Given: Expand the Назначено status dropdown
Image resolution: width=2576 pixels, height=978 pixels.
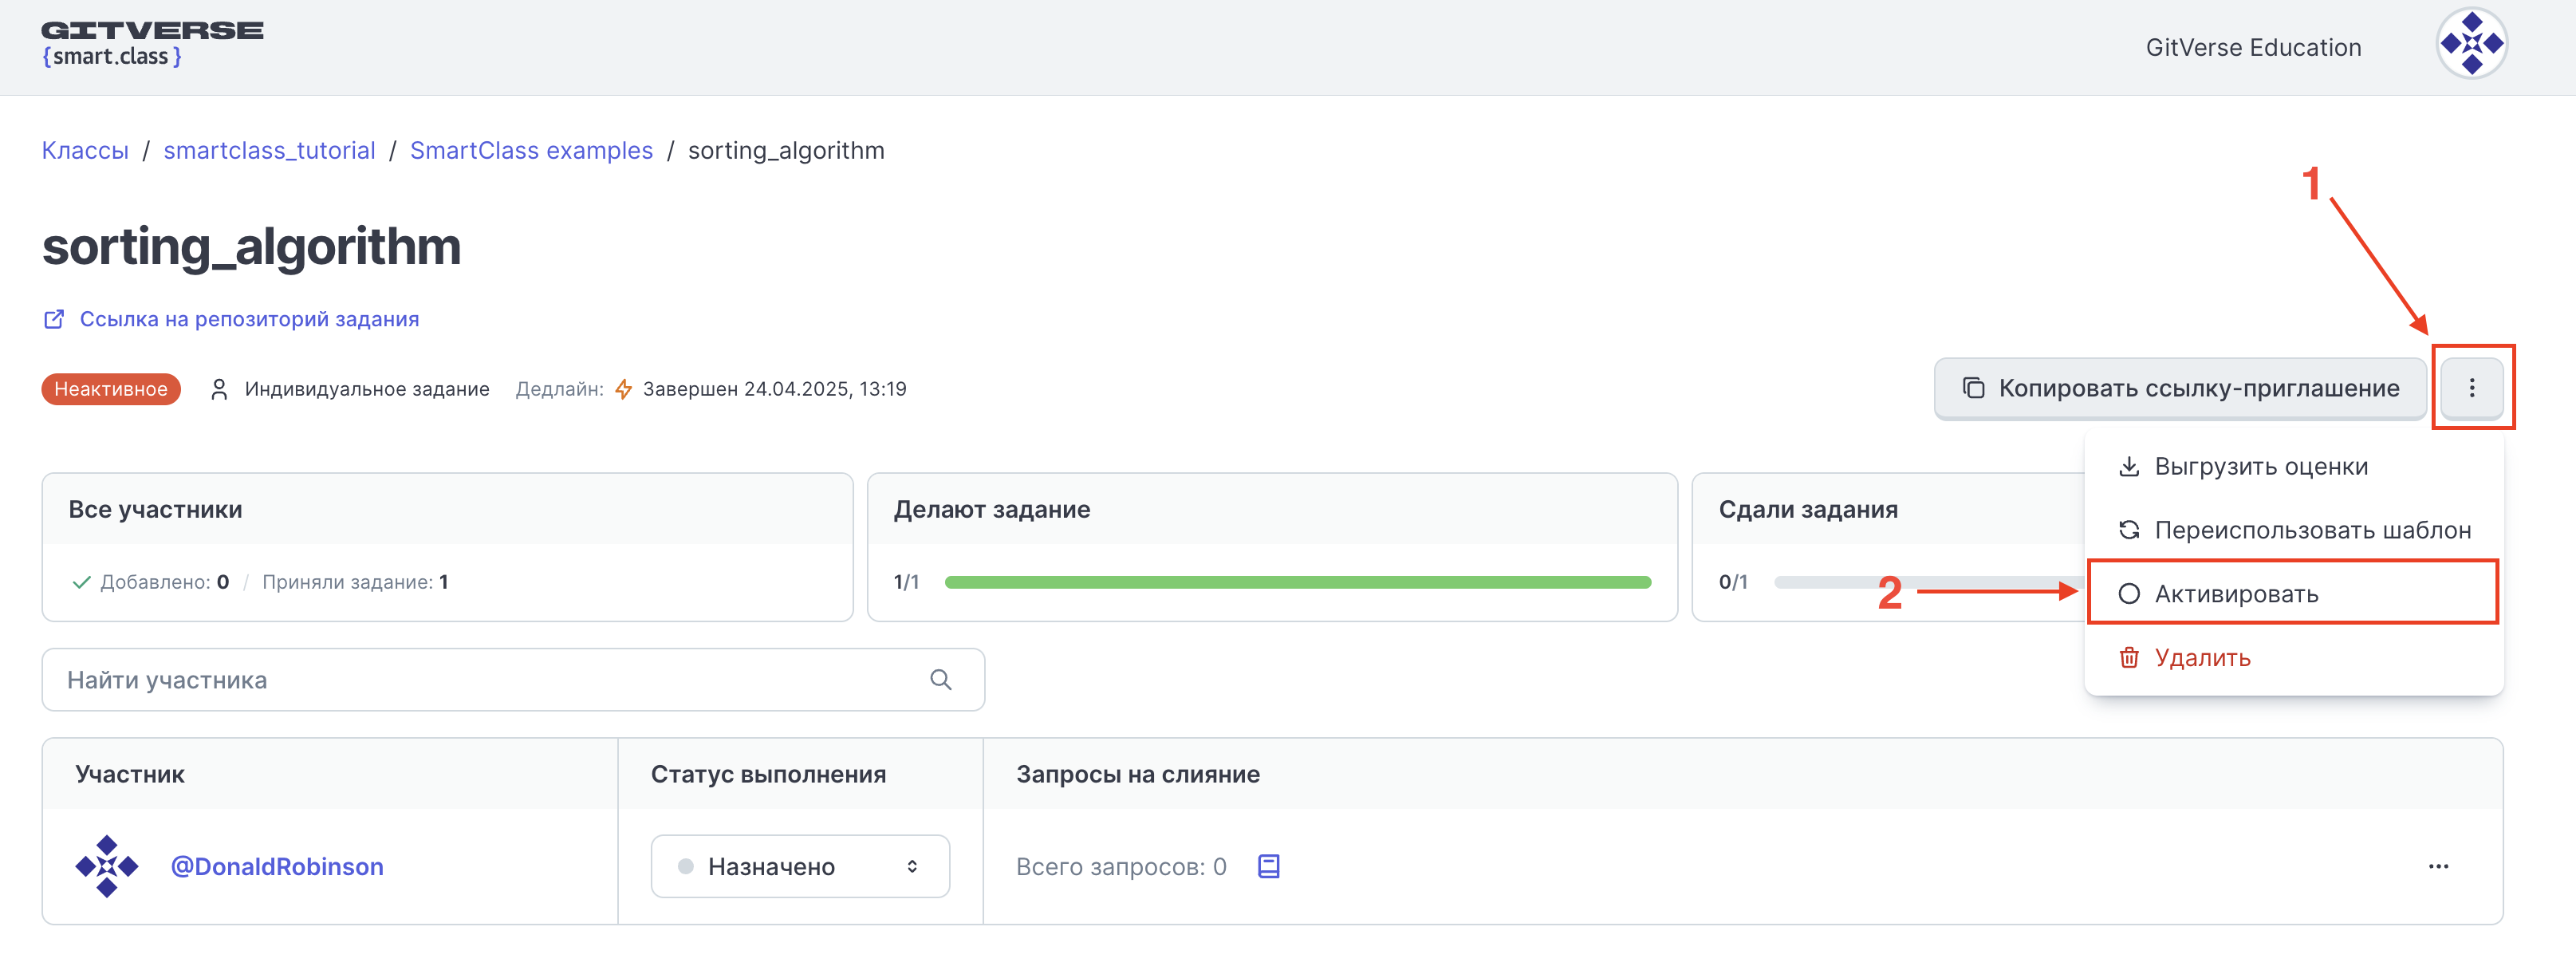Looking at the screenshot, I should [800, 866].
